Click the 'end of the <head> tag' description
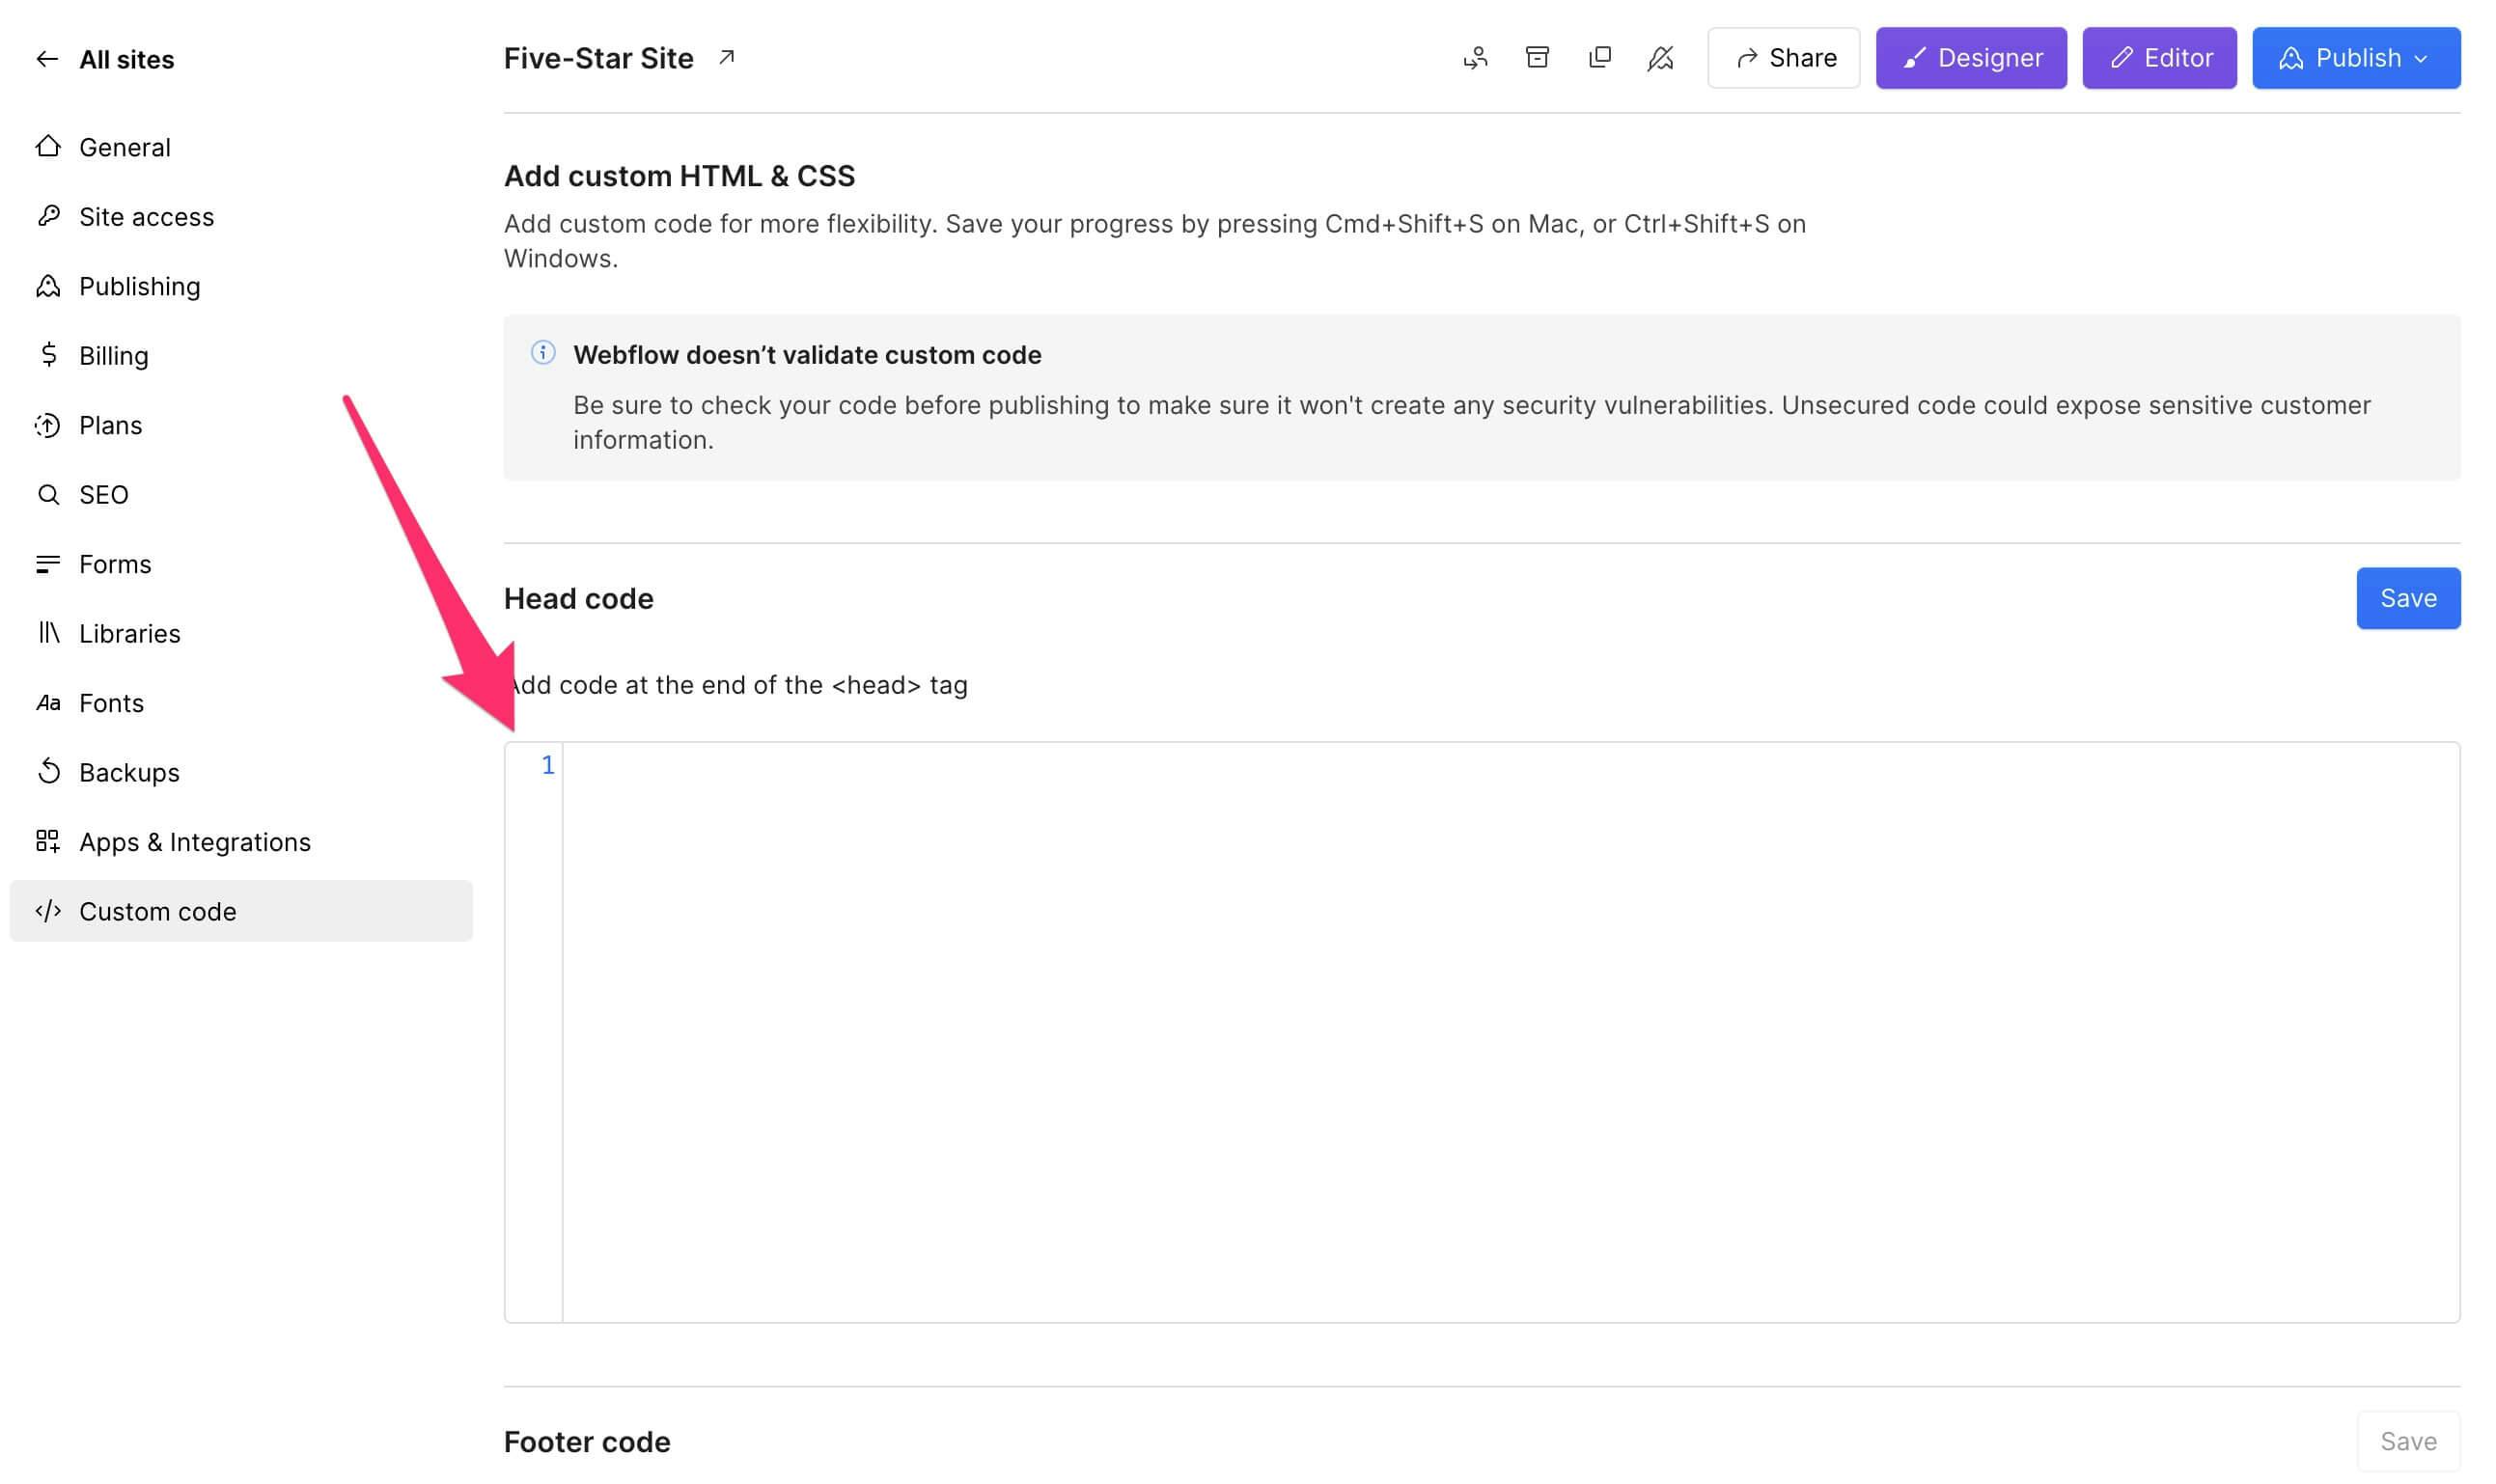 coord(736,685)
